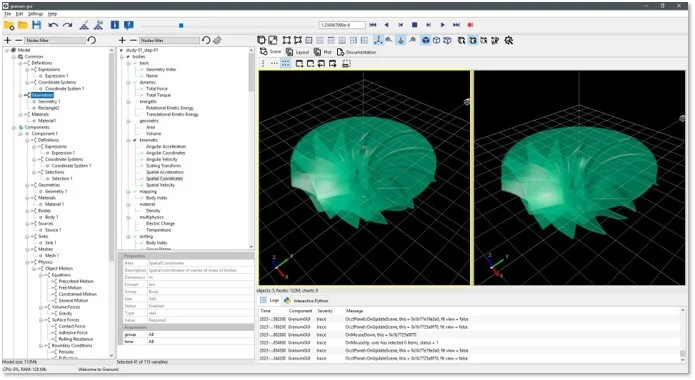Toggle check for Temperature variable
Viewport: 695px width, 380px height.
(142, 230)
